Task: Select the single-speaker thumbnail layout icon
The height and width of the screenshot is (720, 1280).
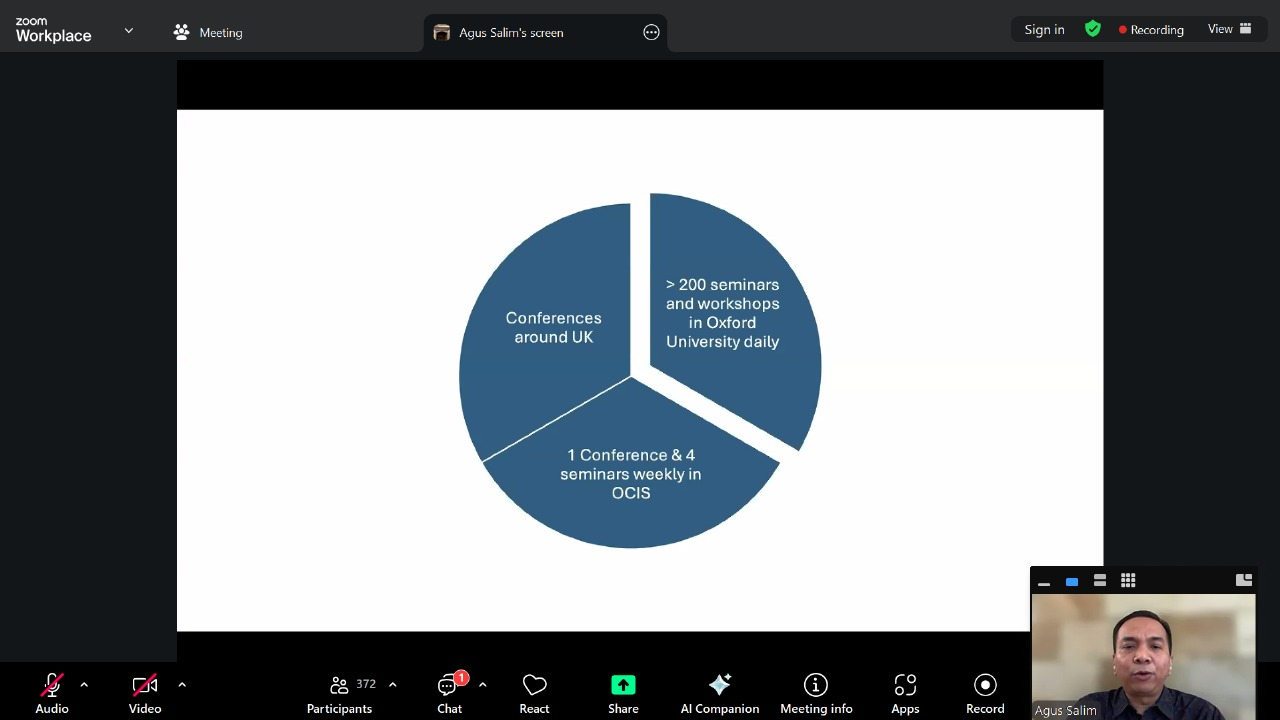Action: click(x=1072, y=581)
